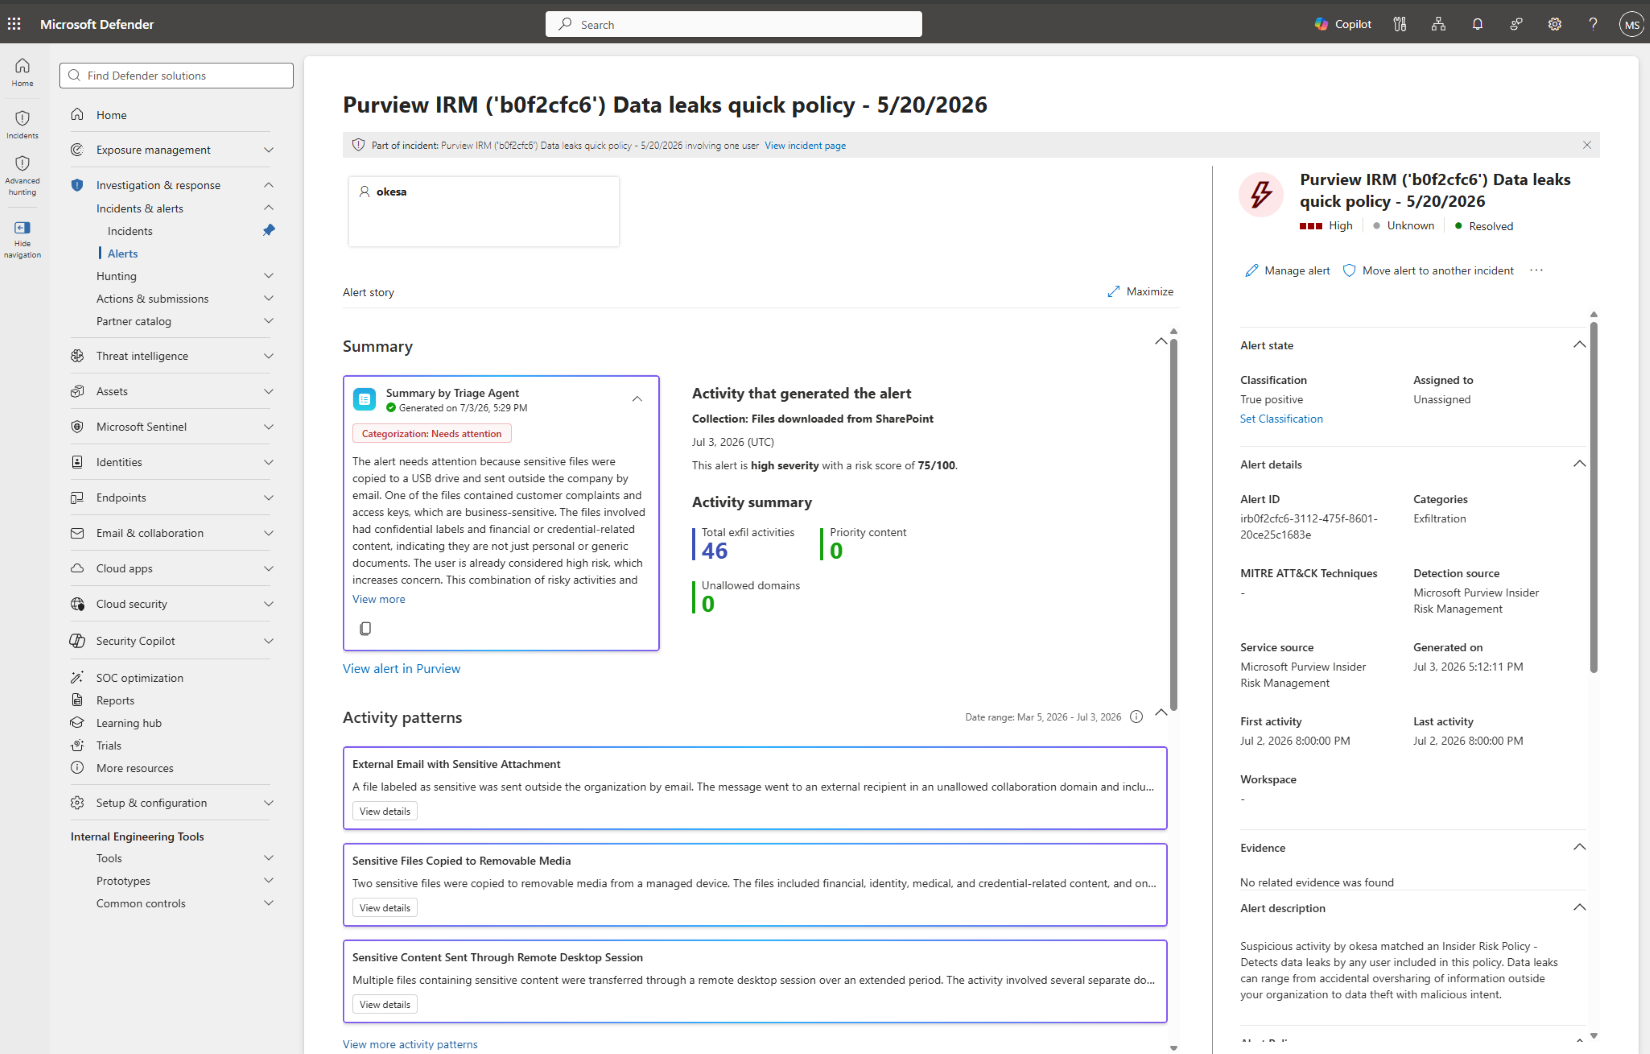The height and width of the screenshot is (1054, 1650).
Task: Unpin the Incidents nav item
Action: (268, 230)
